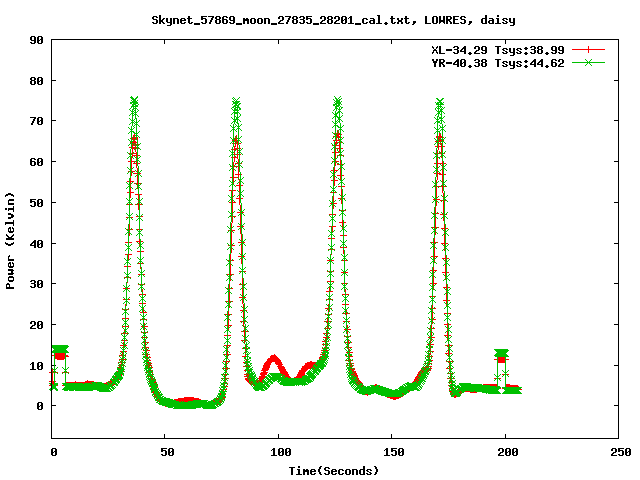Select the XL-34.29 Tsys:38.99 legend entry
This screenshot has height=480, width=640.
(498, 50)
